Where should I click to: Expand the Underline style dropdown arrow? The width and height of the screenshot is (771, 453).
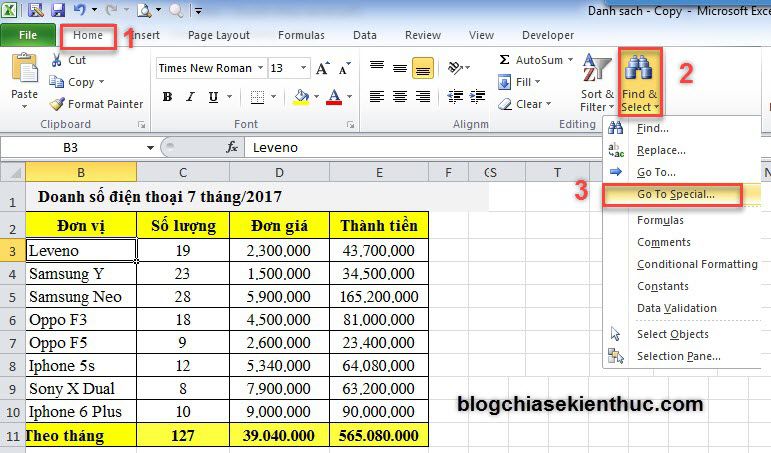point(229,96)
